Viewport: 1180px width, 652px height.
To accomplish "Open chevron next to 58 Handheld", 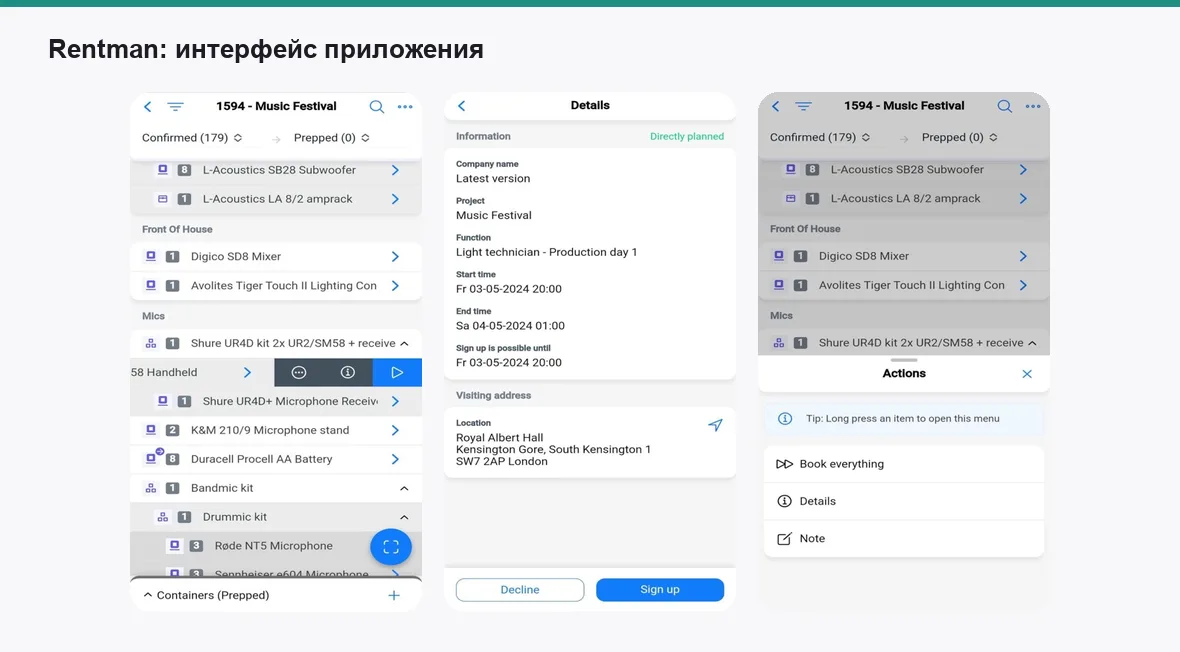I will (x=247, y=372).
